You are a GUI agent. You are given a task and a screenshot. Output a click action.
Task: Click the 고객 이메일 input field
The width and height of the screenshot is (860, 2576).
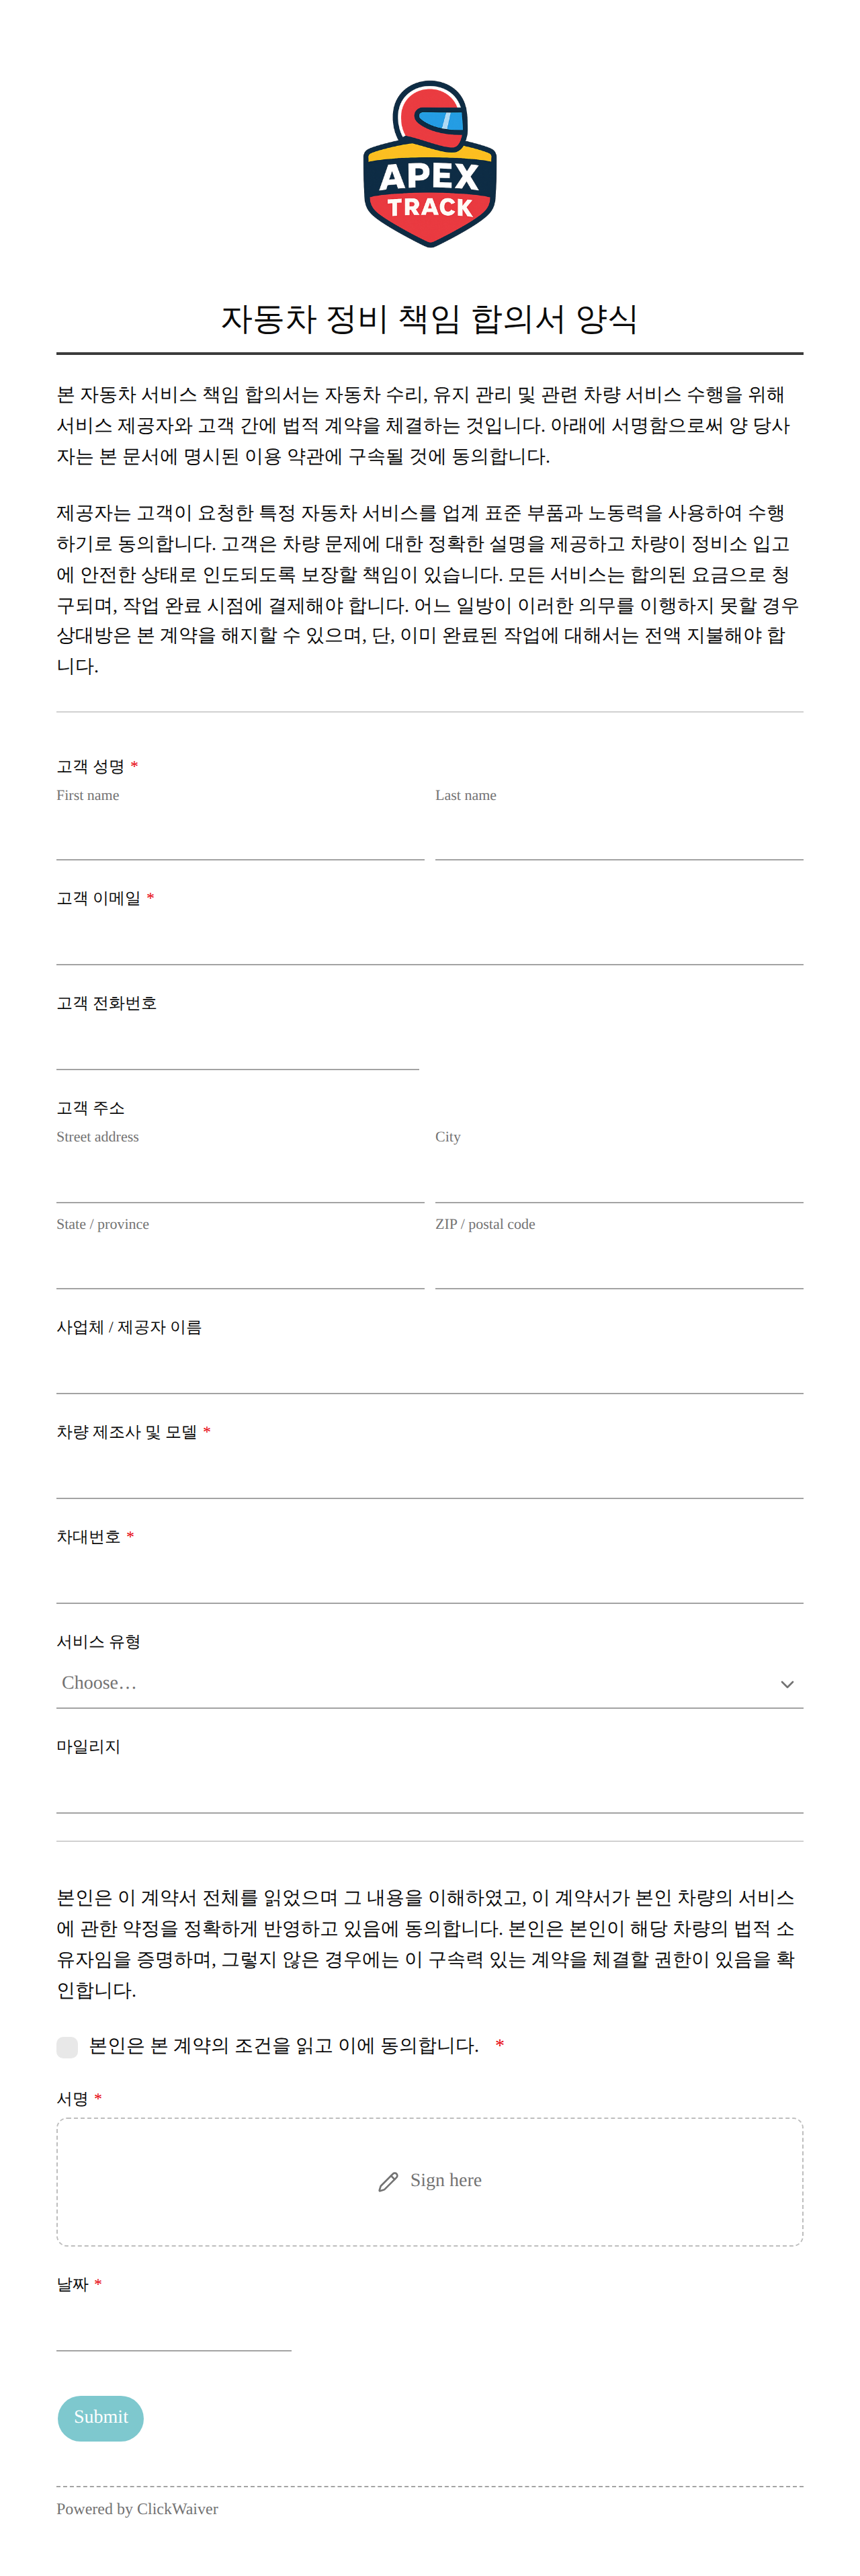coord(430,940)
